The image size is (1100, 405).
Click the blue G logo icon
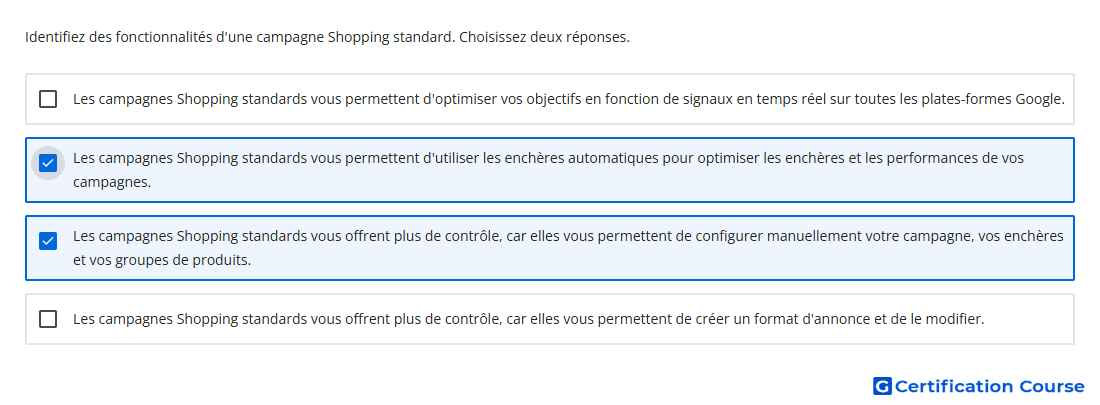click(882, 386)
